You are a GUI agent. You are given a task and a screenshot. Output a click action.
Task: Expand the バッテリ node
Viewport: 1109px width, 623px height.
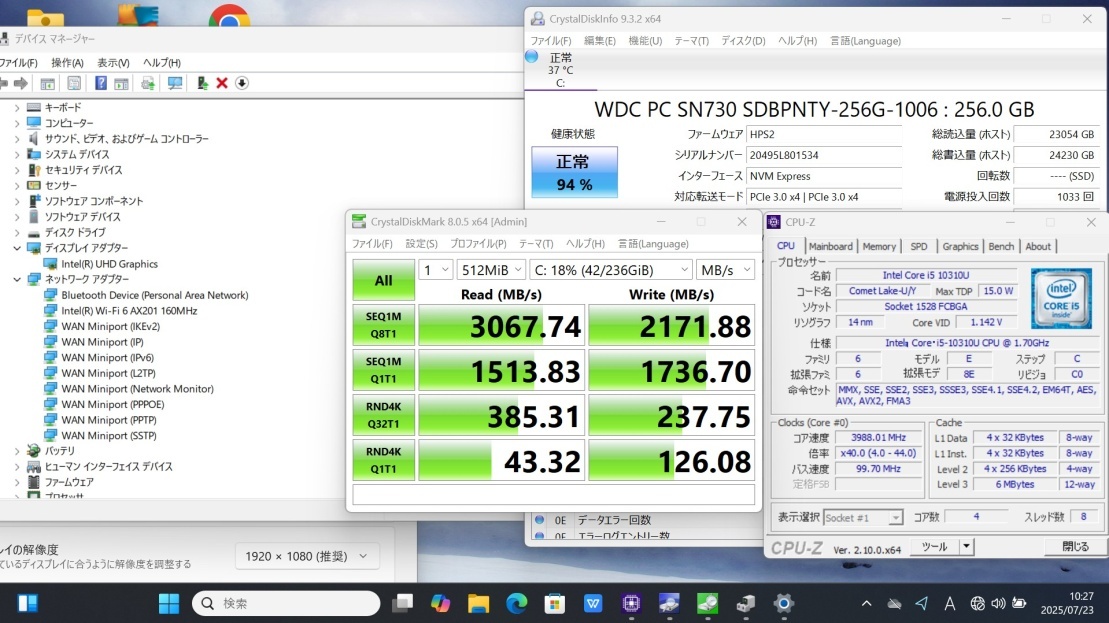pos(17,450)
